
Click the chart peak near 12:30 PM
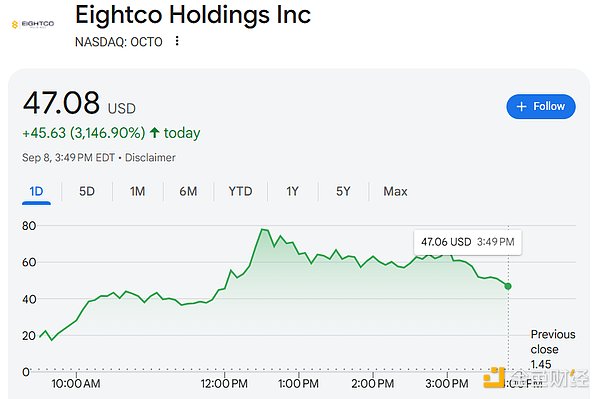pyautogui.click(x=262, y=230)
